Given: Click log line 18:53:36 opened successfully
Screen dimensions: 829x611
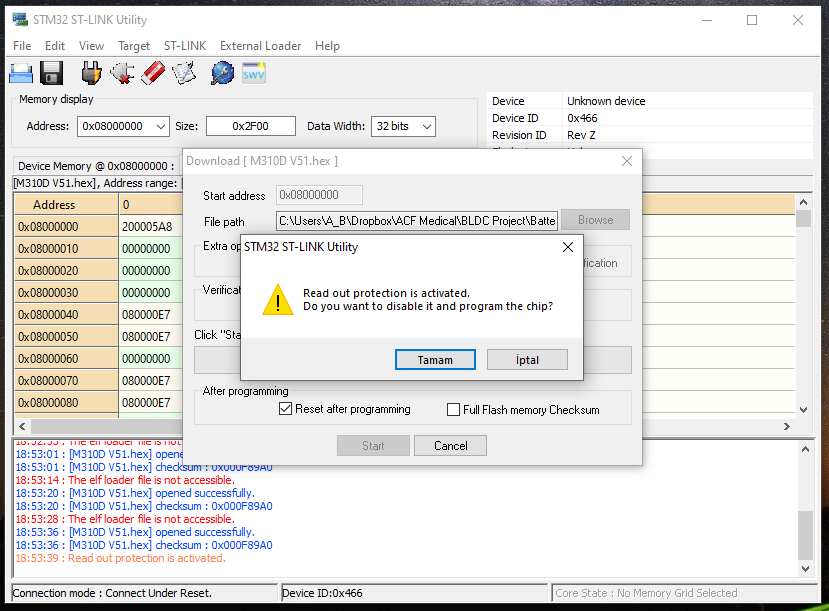Looking at the screenshot, I should click(135, 532).
